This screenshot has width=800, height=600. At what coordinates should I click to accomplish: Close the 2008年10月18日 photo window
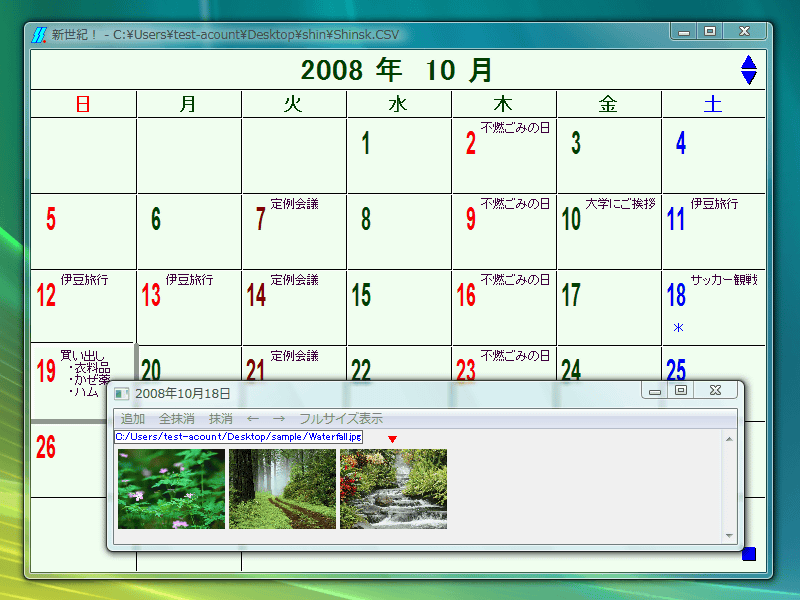point(715,390)
